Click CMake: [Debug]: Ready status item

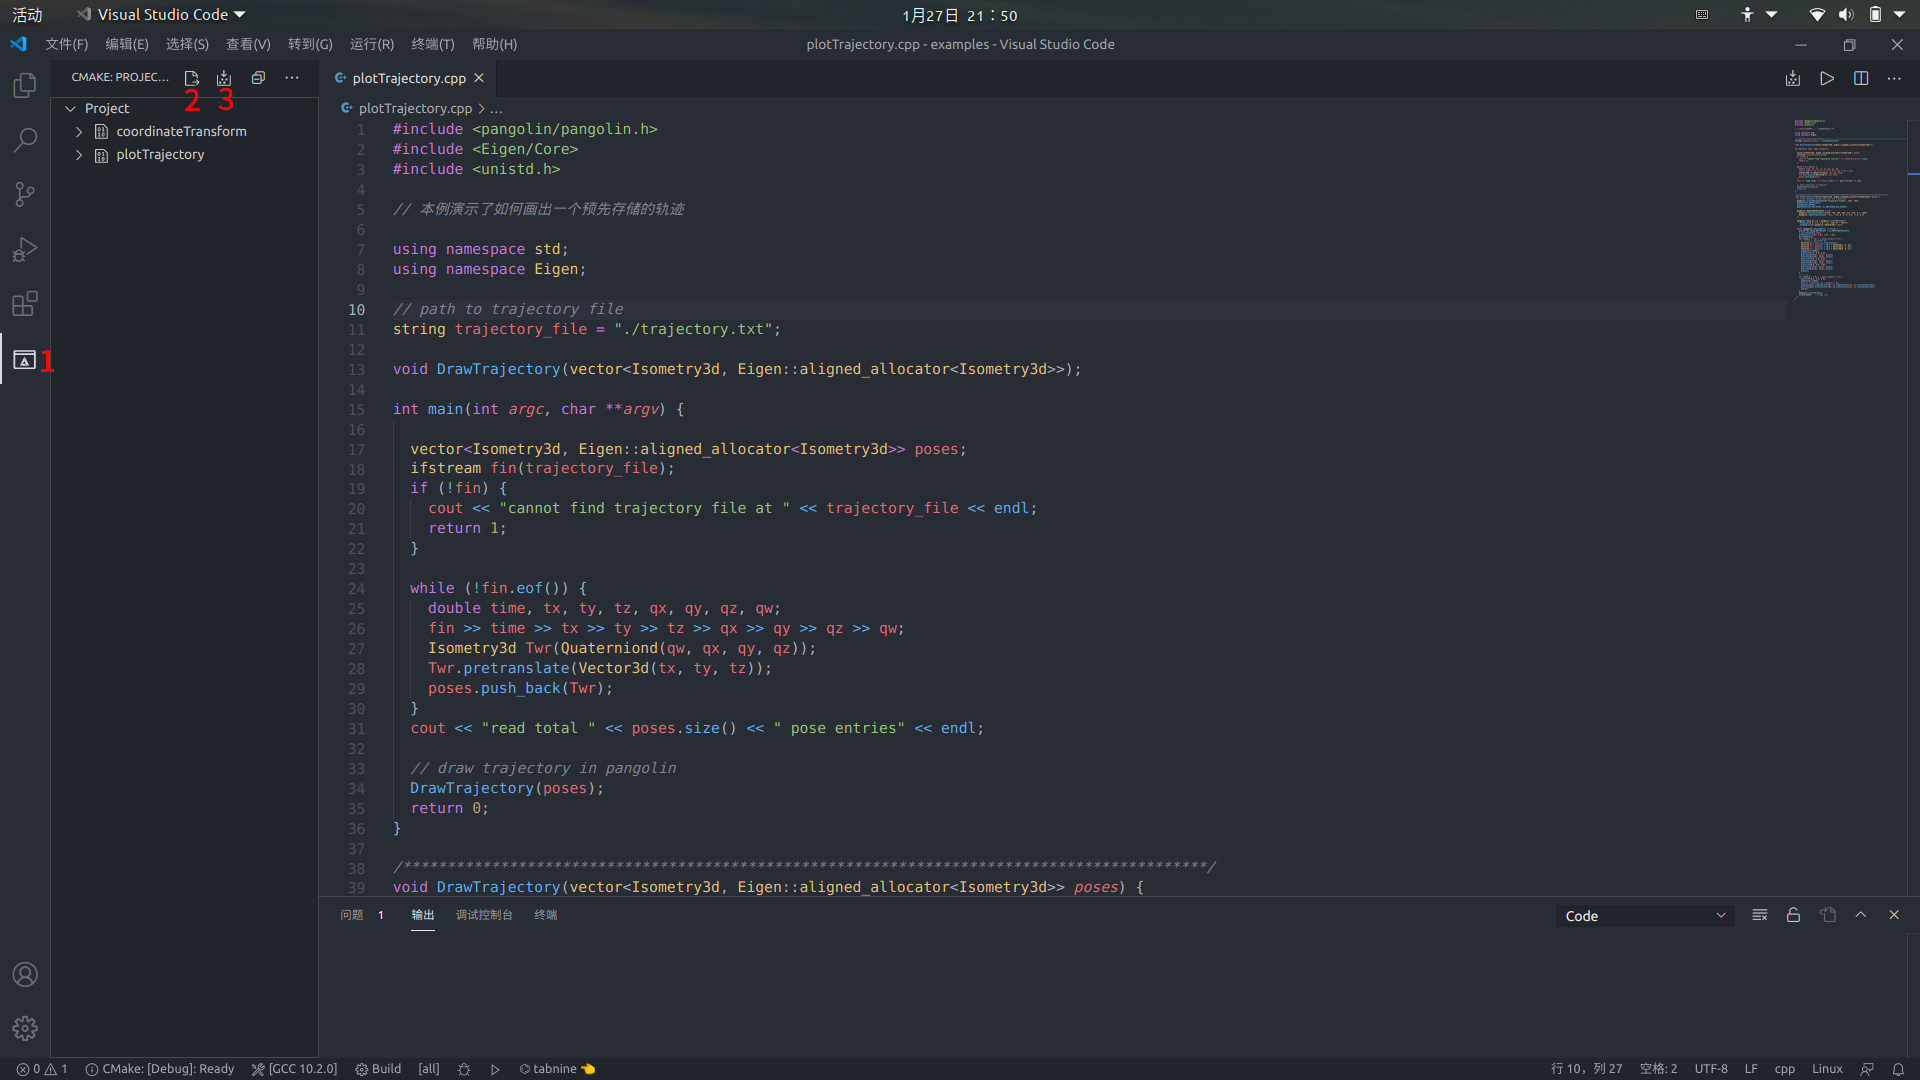click(160, 1069)
